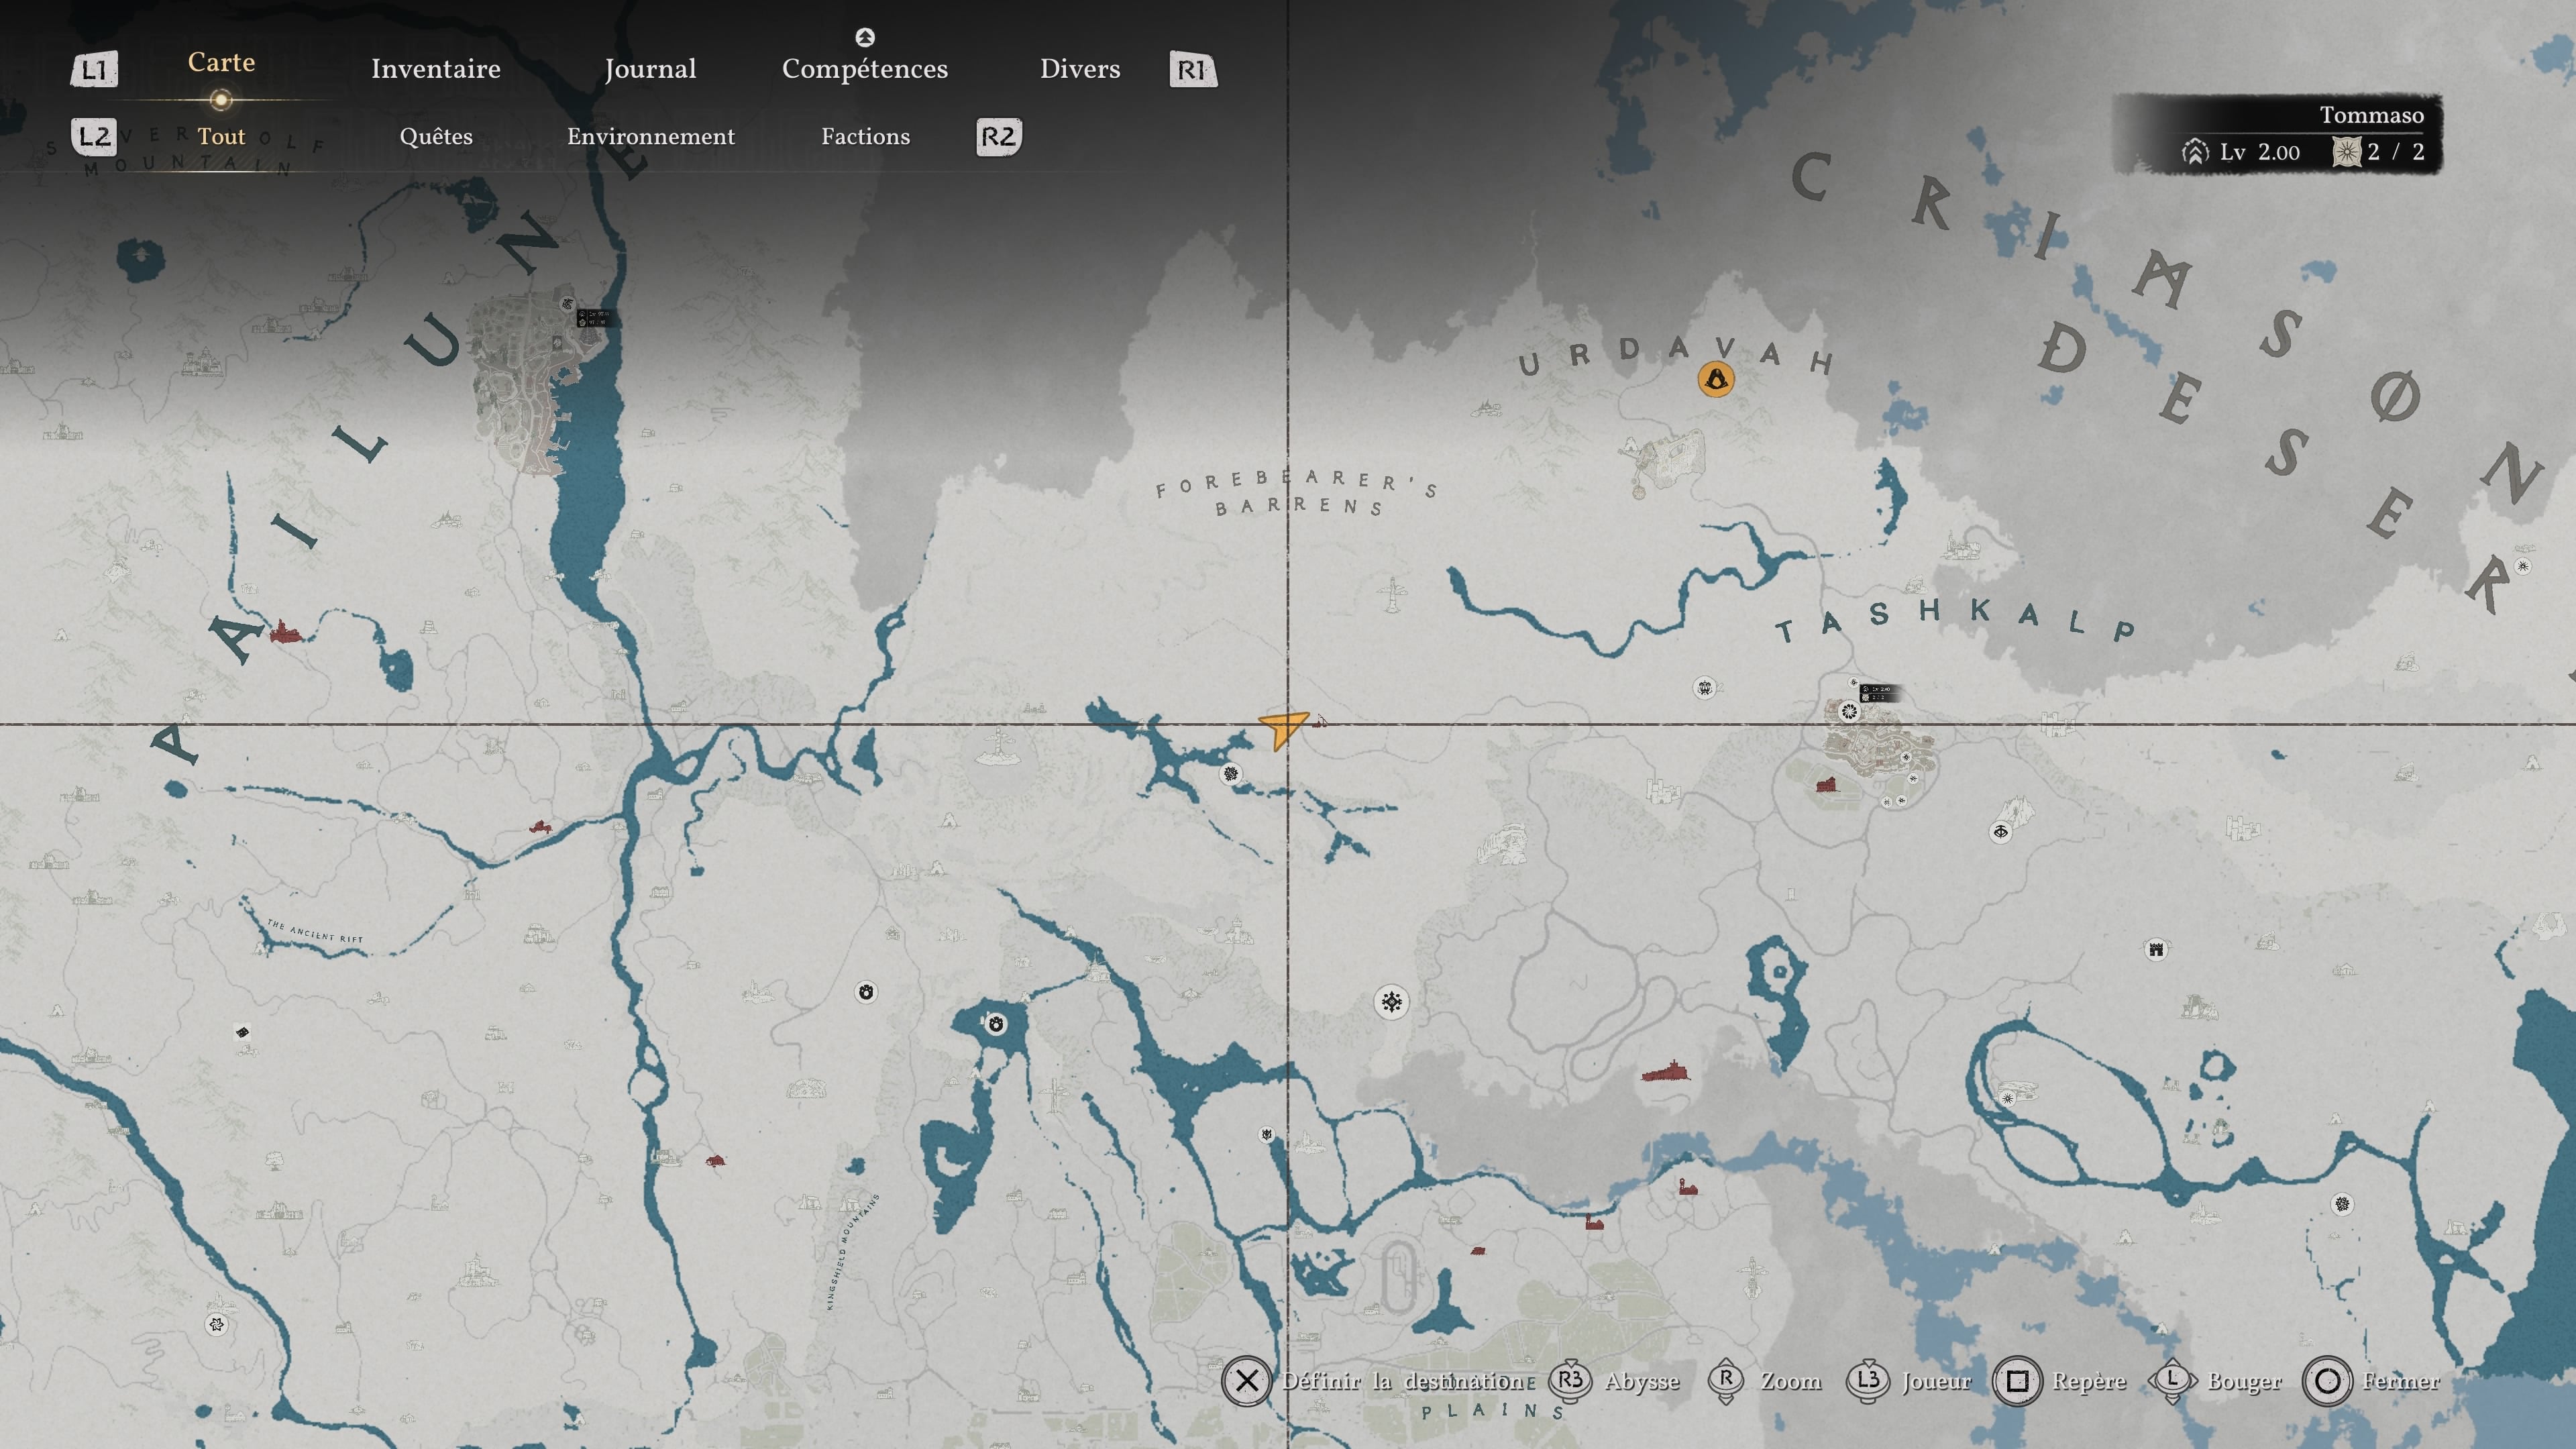Screen dimensions: 2576x1449
Task: Place a marker using Repère
Action: pos(2060,1381)
